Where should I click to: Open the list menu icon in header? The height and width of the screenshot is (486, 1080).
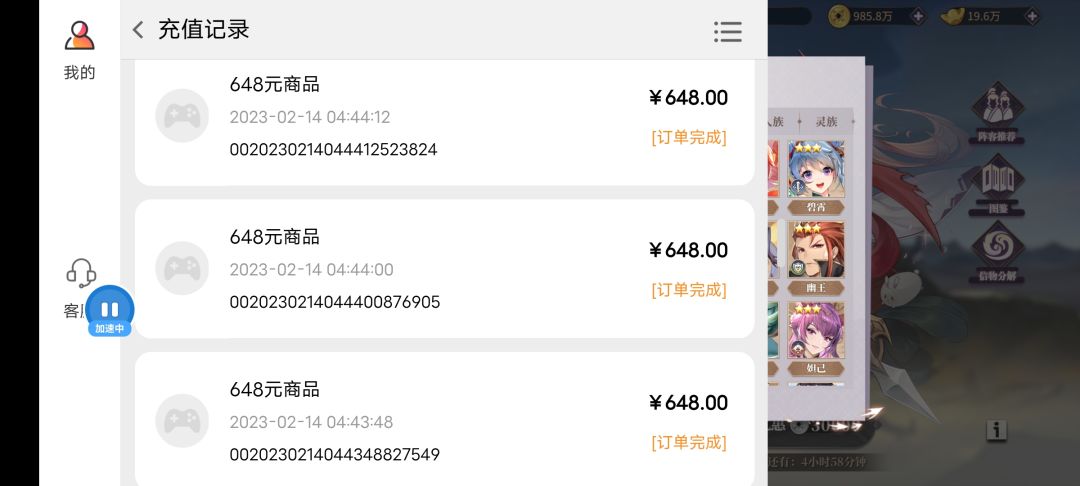tap(727, 31)
